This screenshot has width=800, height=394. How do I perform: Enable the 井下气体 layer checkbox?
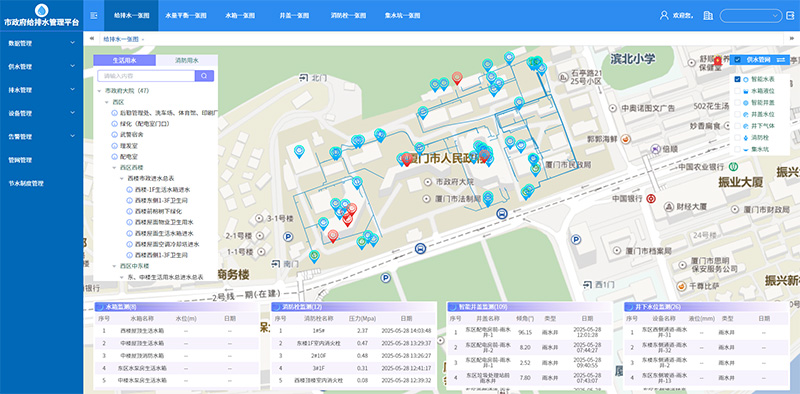[737, 126]
